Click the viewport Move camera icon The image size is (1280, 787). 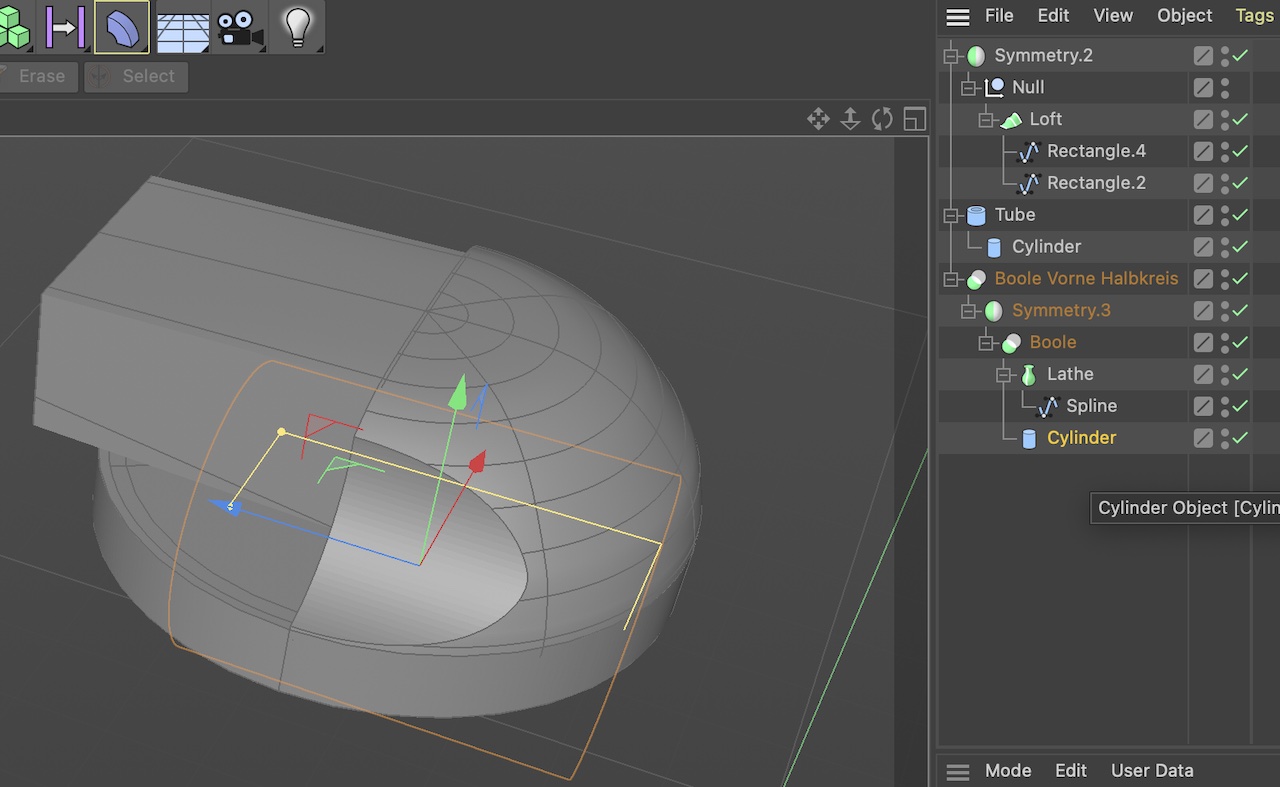coord(818,120)
